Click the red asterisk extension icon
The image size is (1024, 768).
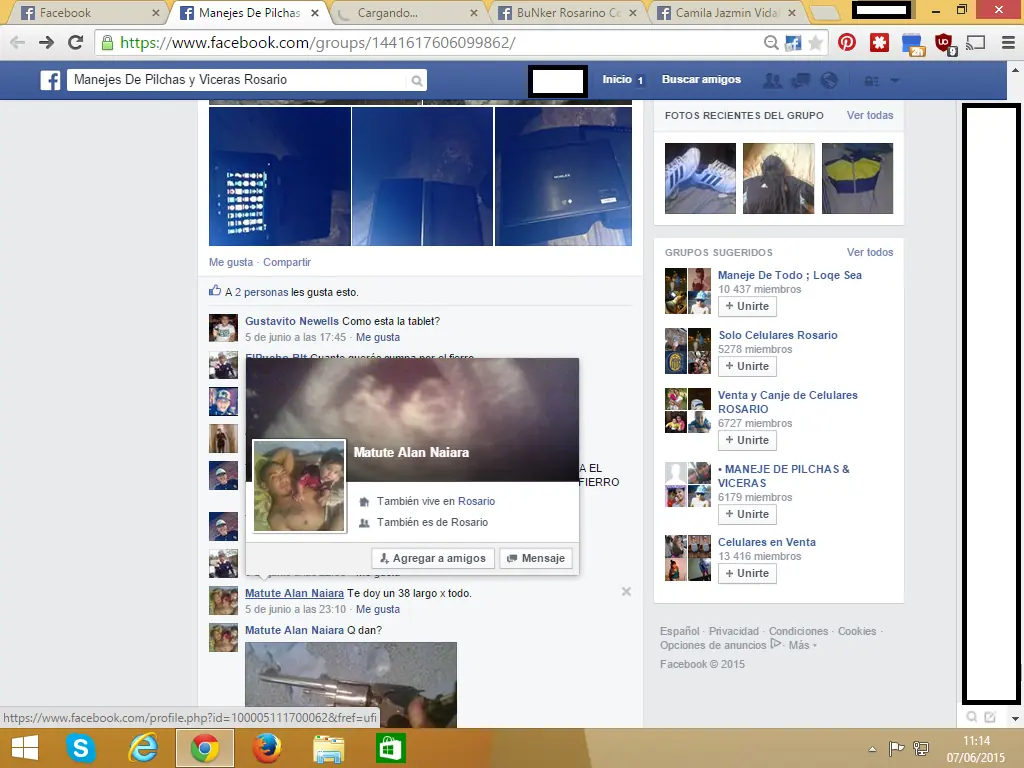pyautogui.click(x=880, y=42)
